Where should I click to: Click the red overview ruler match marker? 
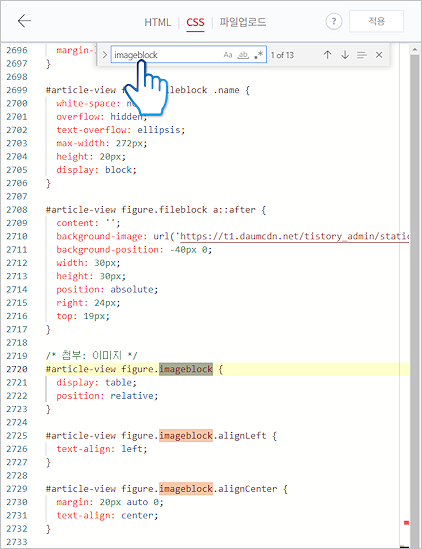406,523
